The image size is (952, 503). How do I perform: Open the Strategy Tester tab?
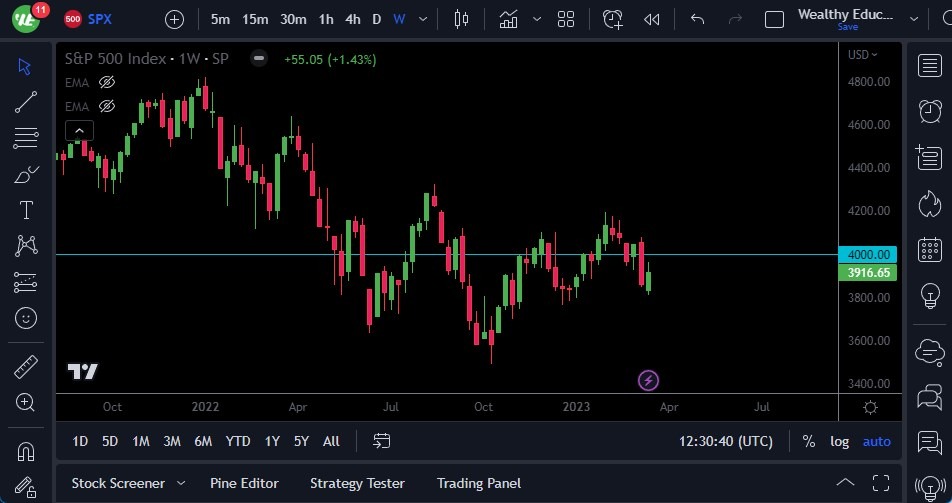(357, 483)
